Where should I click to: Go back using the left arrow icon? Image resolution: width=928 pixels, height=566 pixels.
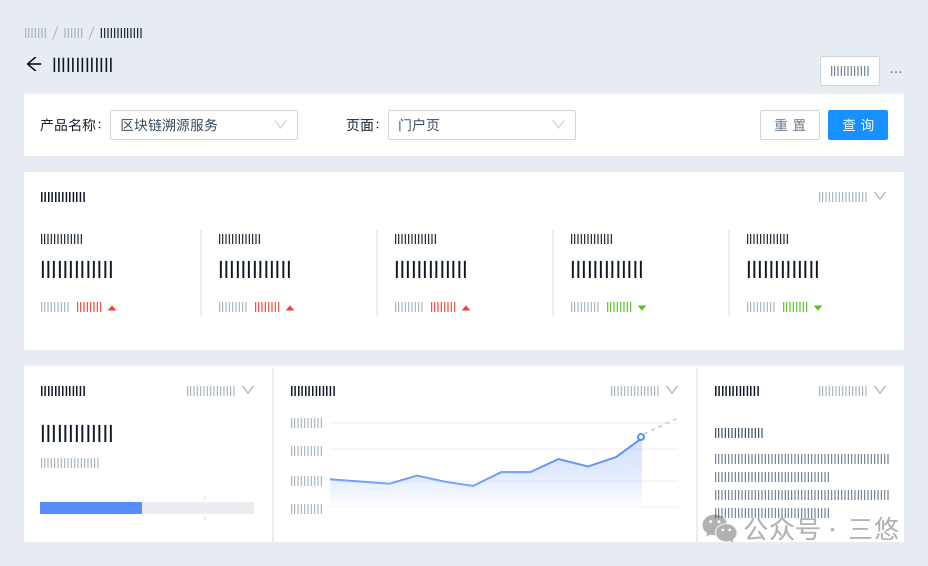[x=34, y=64]
